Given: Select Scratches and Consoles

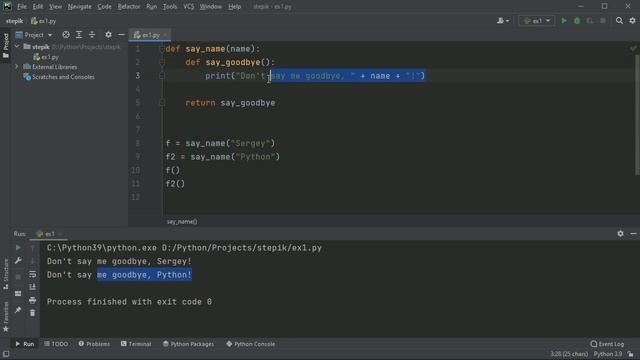Looking at the screenshot, I should pos(59,77).
